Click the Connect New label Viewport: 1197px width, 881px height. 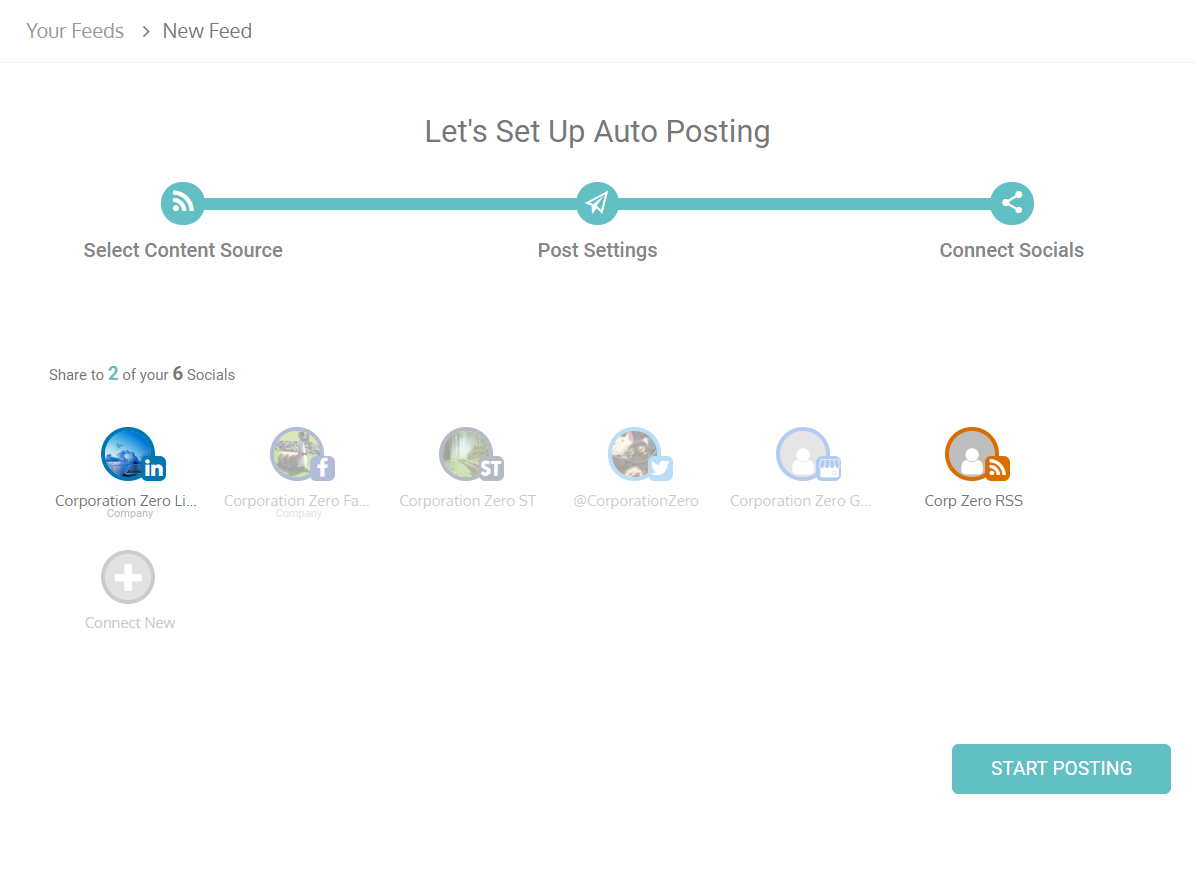[130, 623]
